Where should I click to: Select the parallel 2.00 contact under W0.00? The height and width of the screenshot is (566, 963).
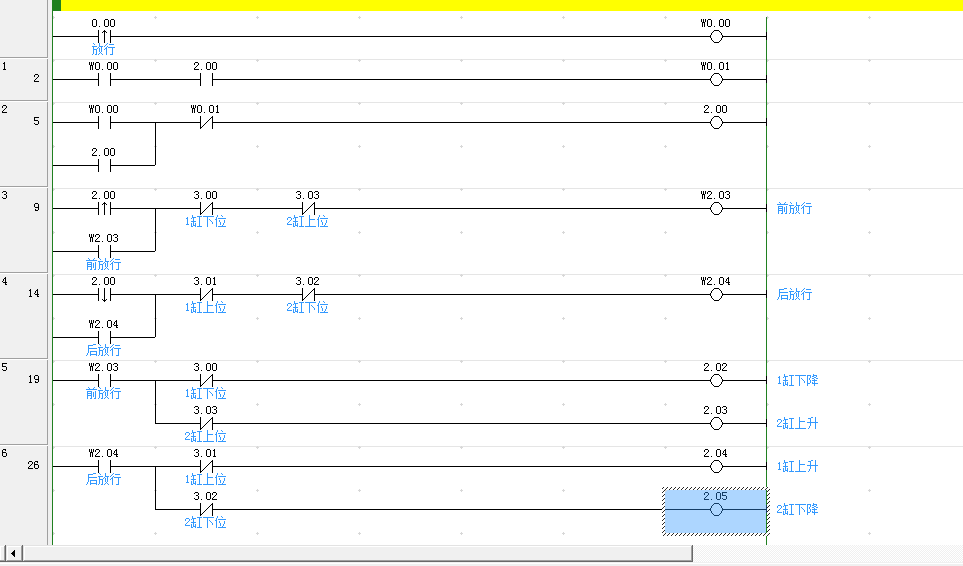tap(103, 166)
